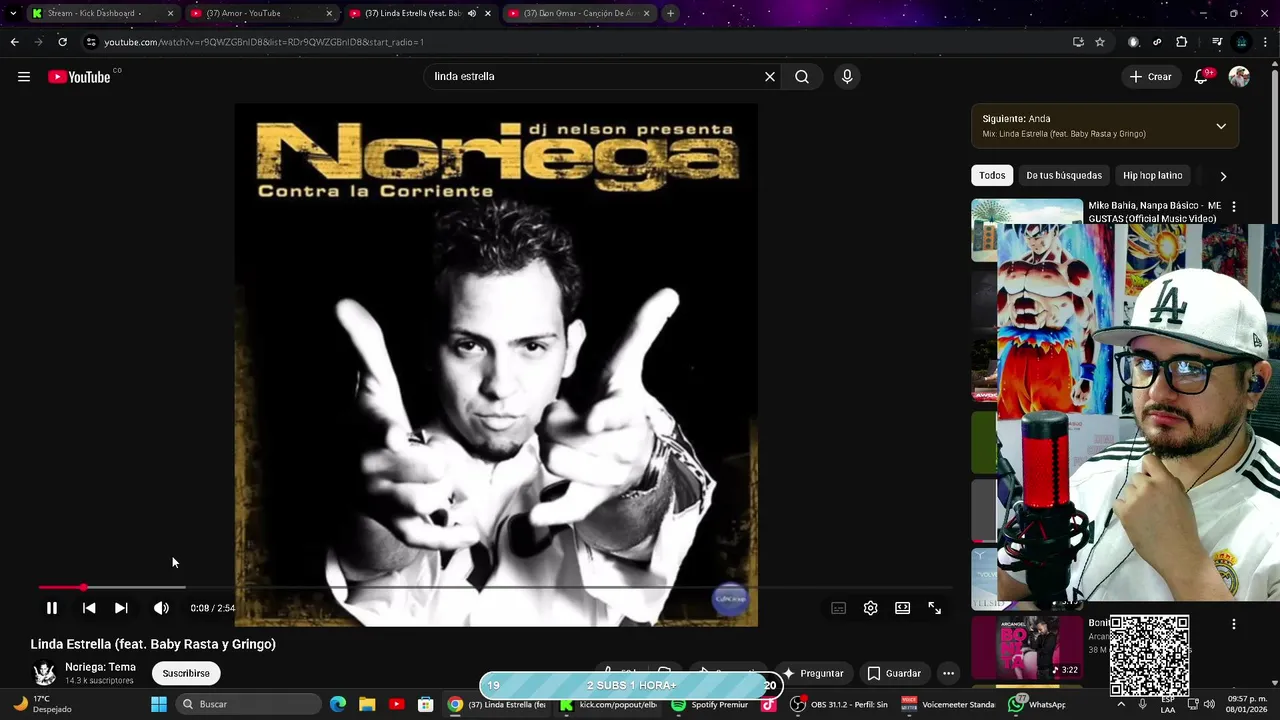Reload the current page
This screenshot has width=1280, height=720.
(x=62, y=42)
